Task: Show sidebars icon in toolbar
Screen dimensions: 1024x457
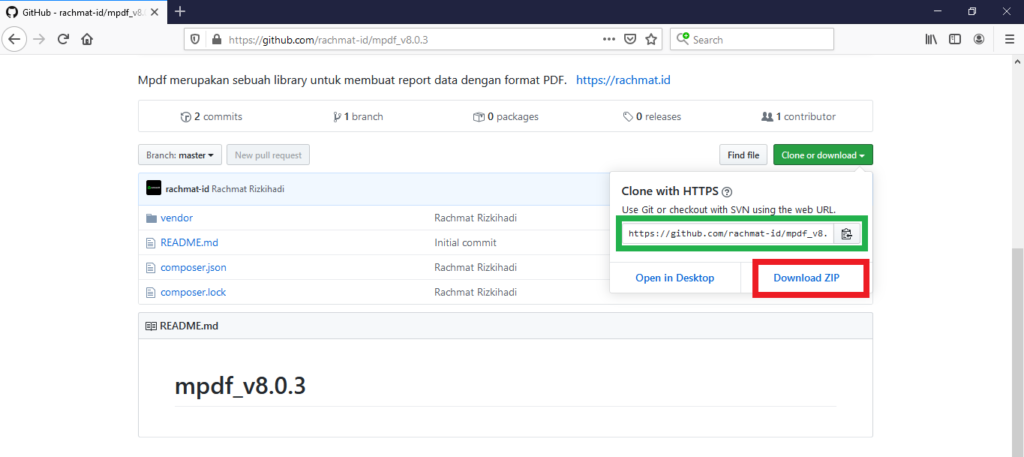Action: (955, 39)
